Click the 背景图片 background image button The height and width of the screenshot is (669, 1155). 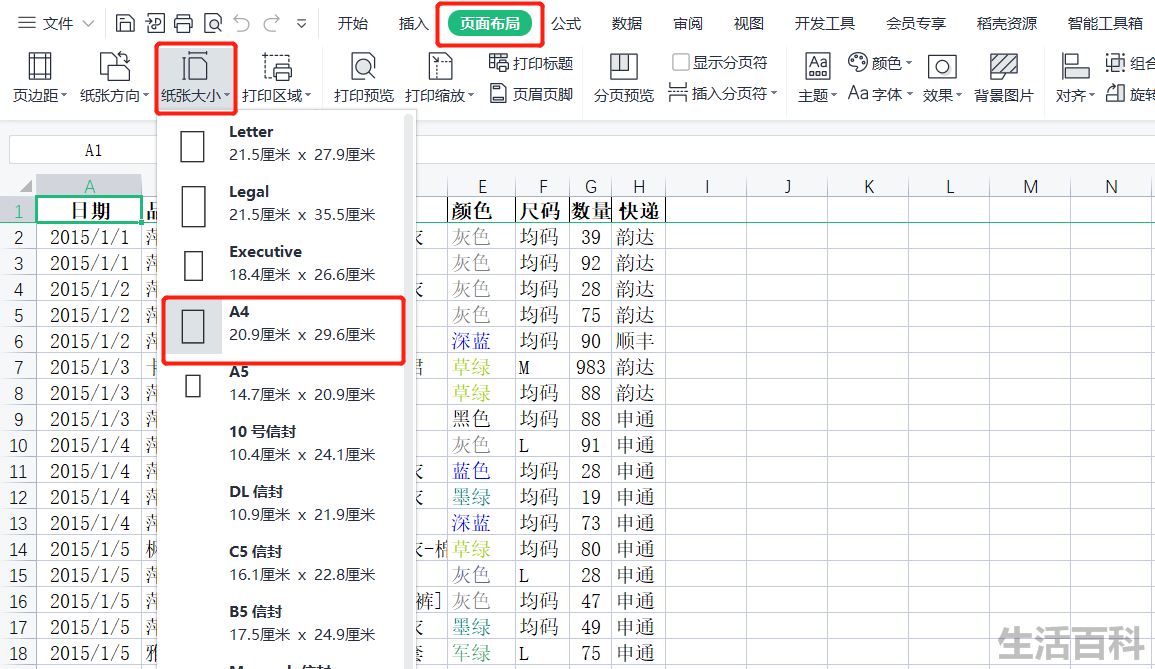[1004, 77]
